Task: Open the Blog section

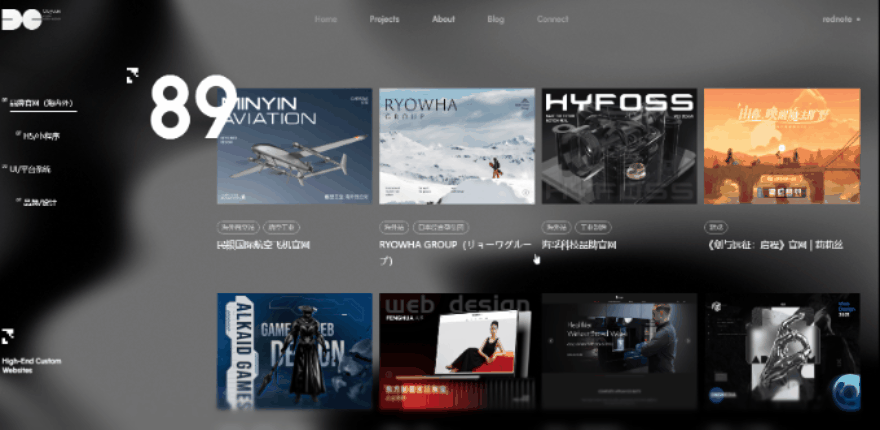Action: [x=496, y=19]
